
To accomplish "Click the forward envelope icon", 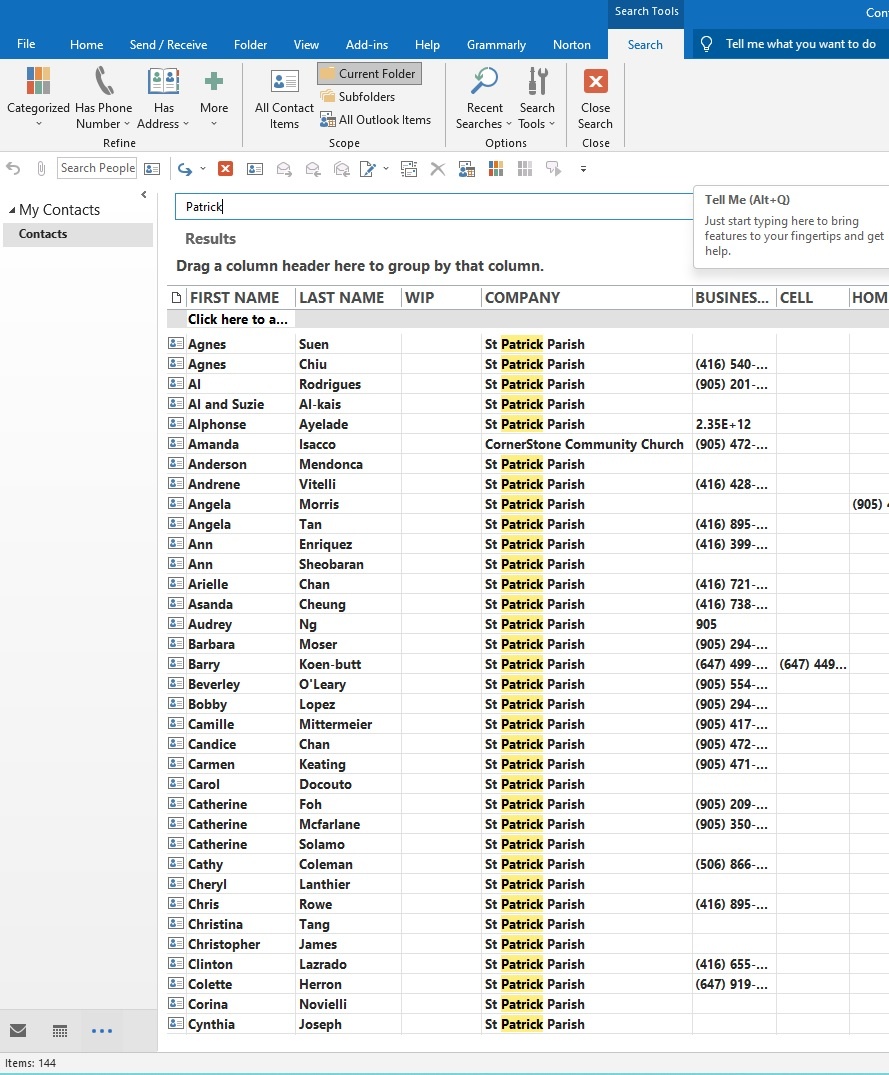I will [284, 169].
